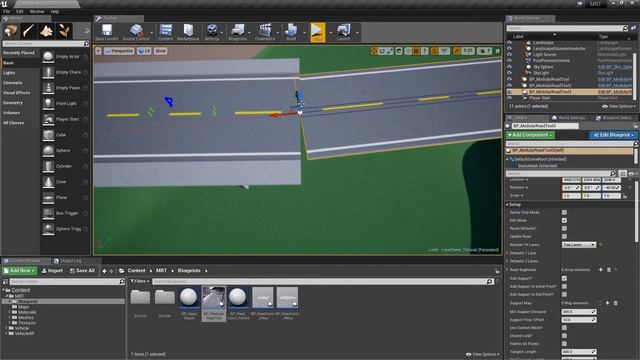Select the Cube placement icon
The width and height of the screenshot is (640, 360).
pyautogui.click(x=48, y=135)
